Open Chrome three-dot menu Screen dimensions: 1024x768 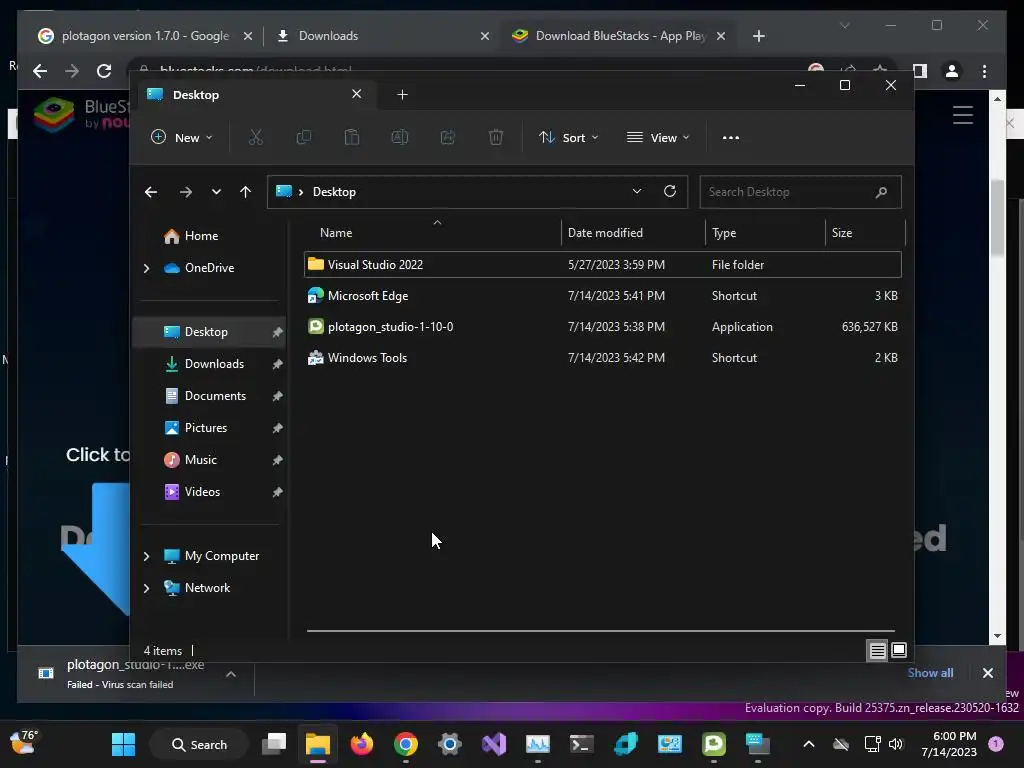point(984,71)
